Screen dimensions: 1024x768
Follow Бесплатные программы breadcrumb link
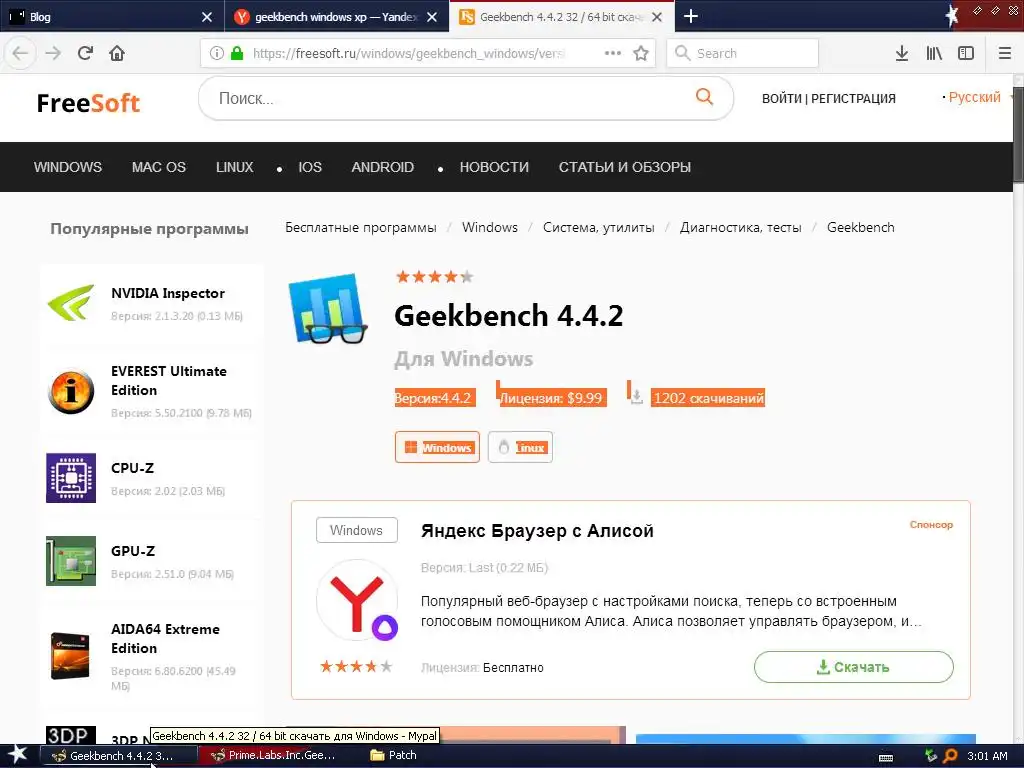point(360,227)
